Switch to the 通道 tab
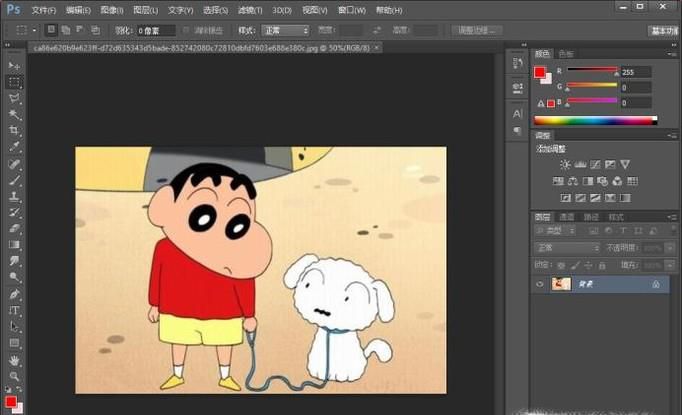The image size is (682, 415). (567, 217)
